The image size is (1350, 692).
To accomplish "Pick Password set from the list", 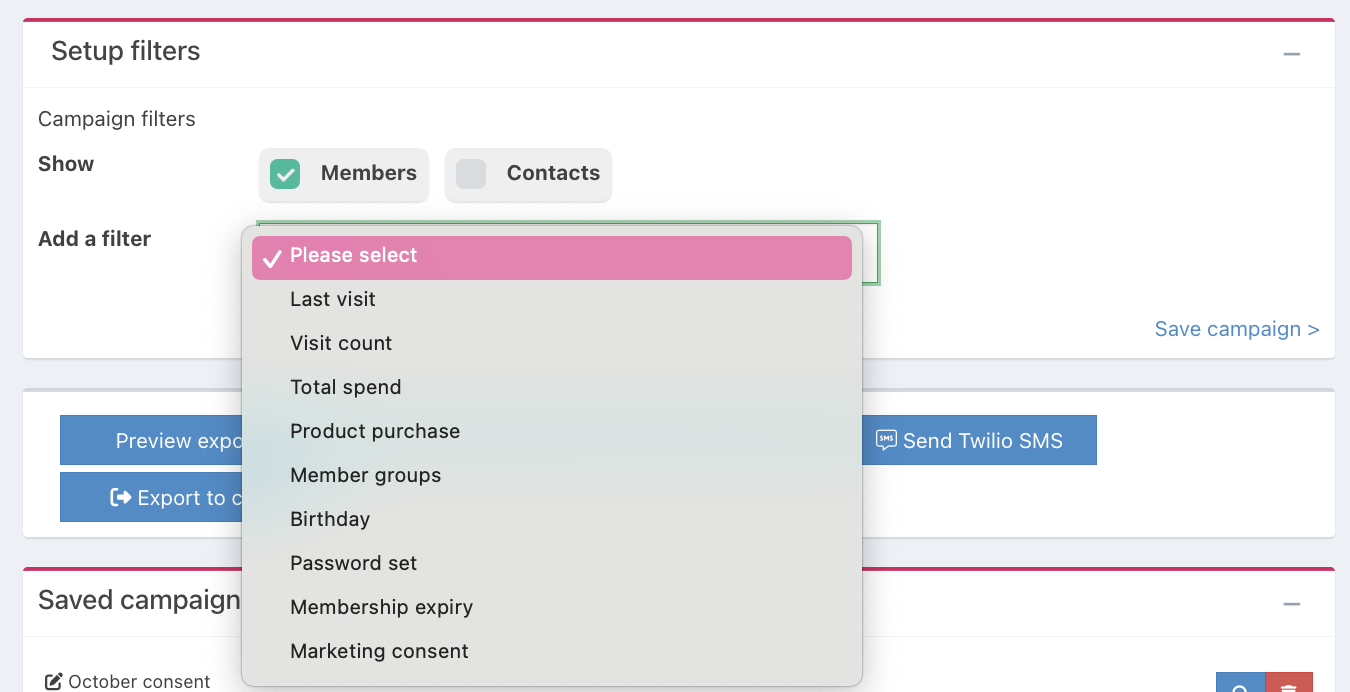I will tap(354, 563).
